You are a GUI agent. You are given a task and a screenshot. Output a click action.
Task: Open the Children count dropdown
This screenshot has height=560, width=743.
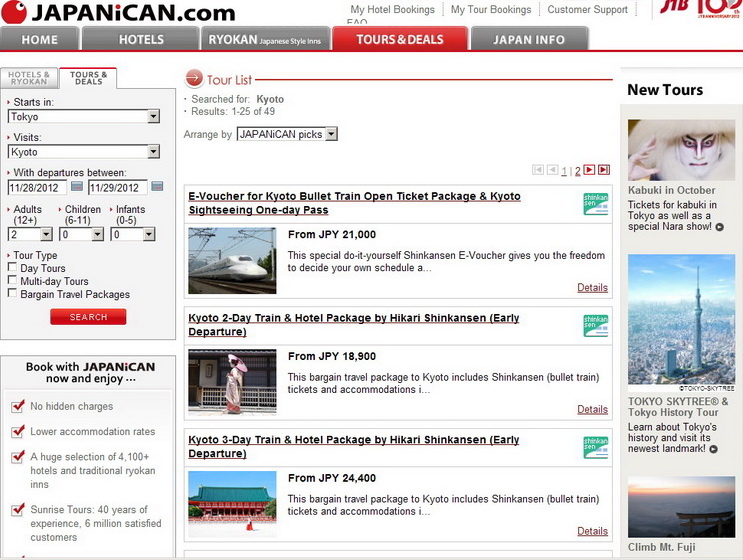(82, 234)
